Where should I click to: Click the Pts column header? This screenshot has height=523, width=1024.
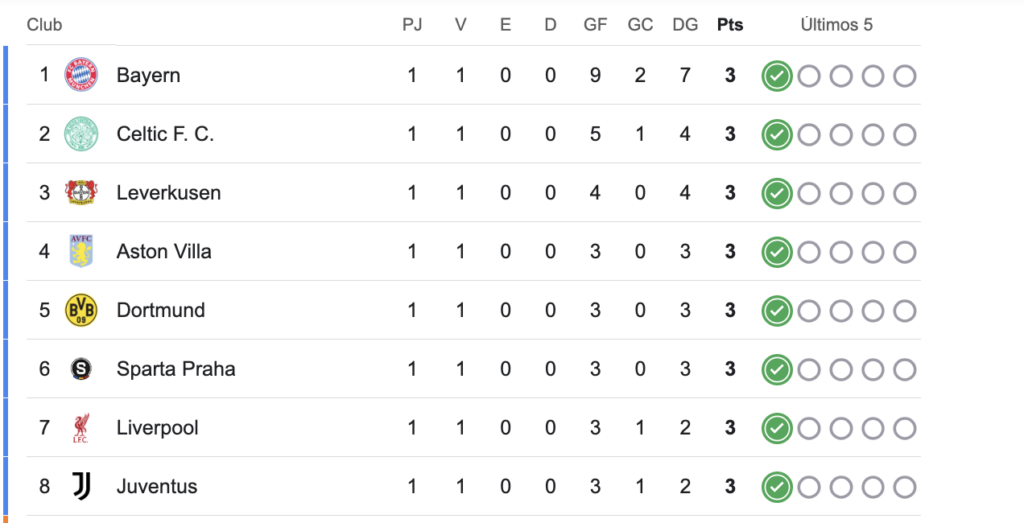730,25
